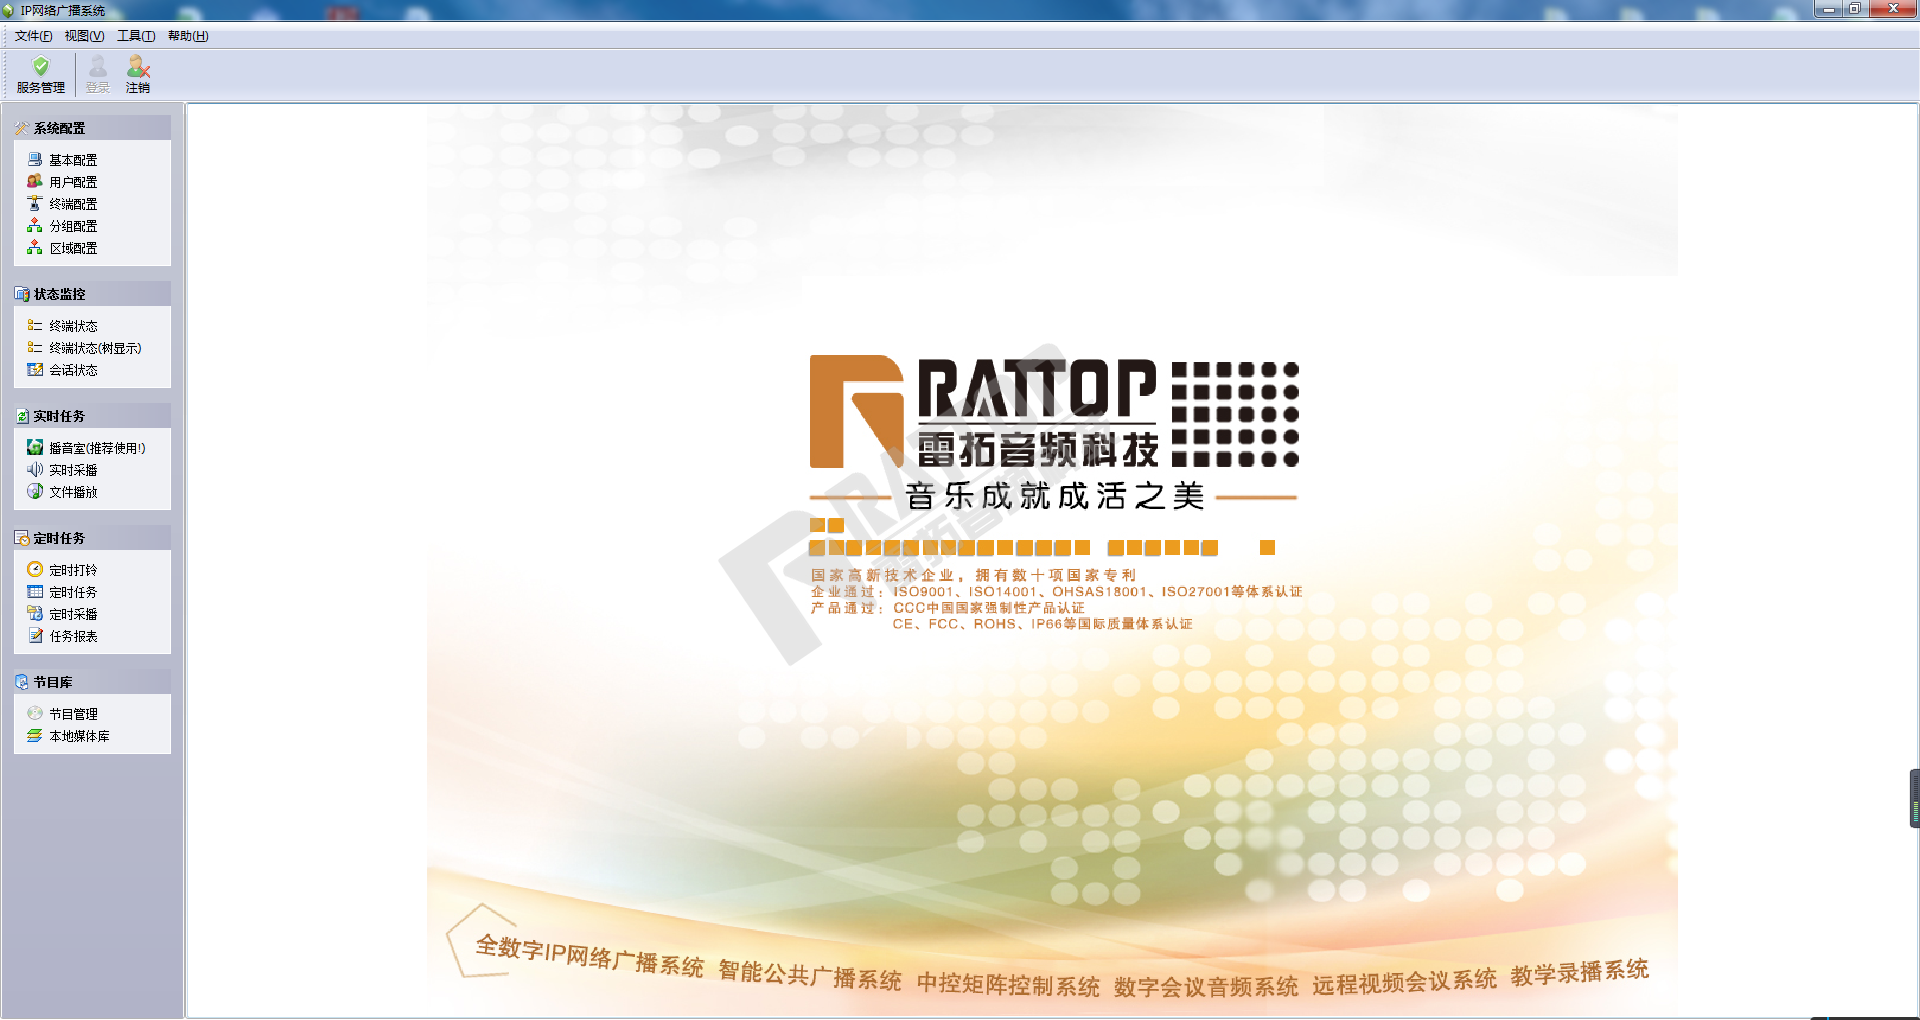Collapse the 节目库 panel header
Viewport: 1920px width, 1020px height.
92,682
